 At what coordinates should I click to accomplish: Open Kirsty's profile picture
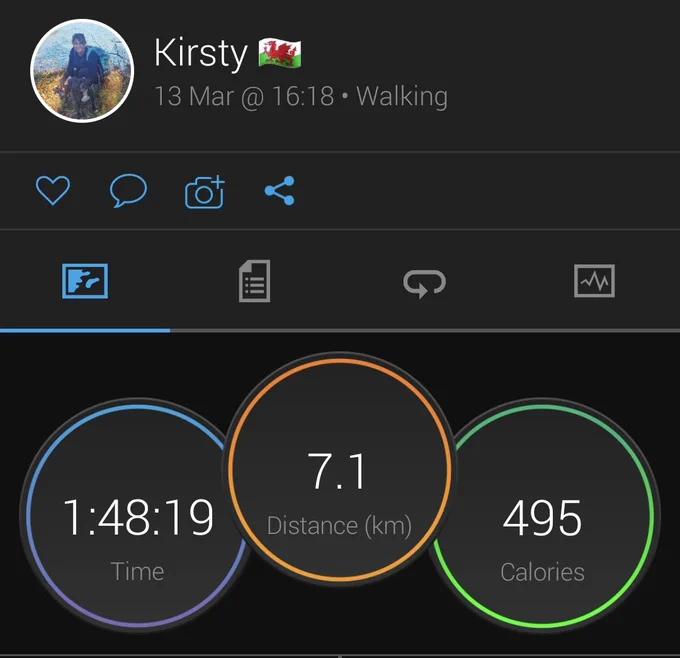click(x=82, y=71)
